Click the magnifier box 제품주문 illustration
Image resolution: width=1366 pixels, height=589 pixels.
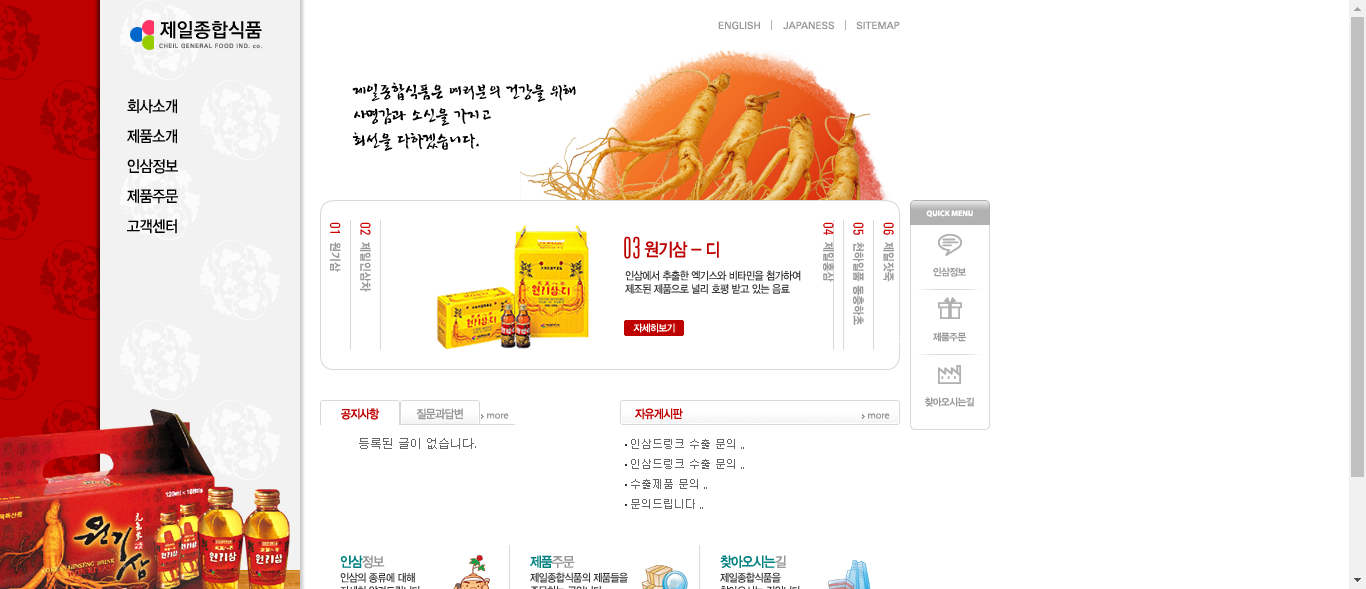coord(665,576)
